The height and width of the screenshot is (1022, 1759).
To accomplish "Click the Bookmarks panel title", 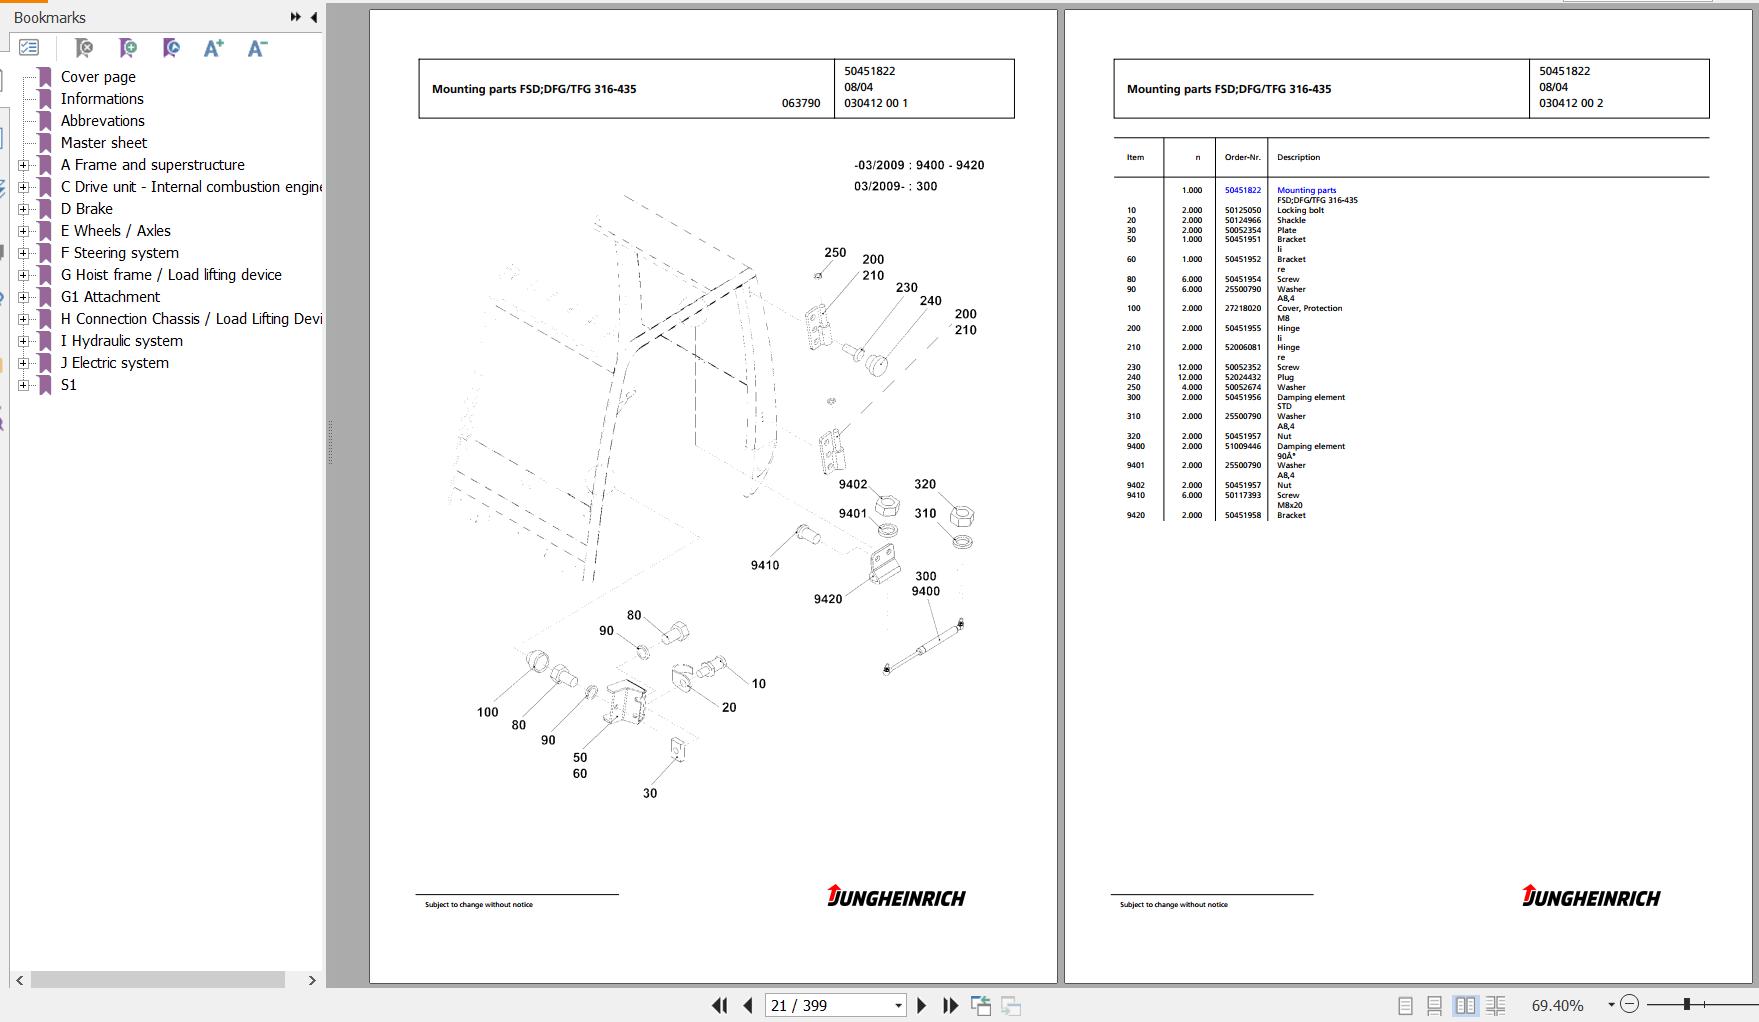I will coord(50,17).
